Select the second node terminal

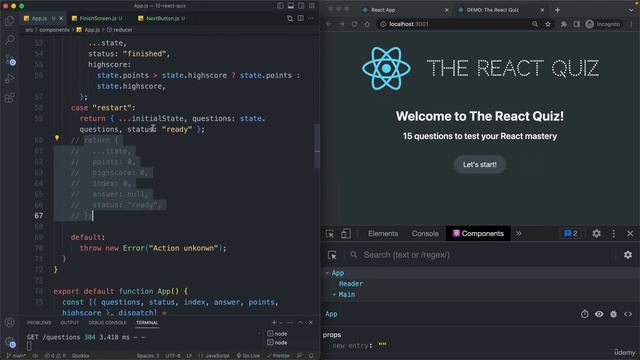click(277, 342)
